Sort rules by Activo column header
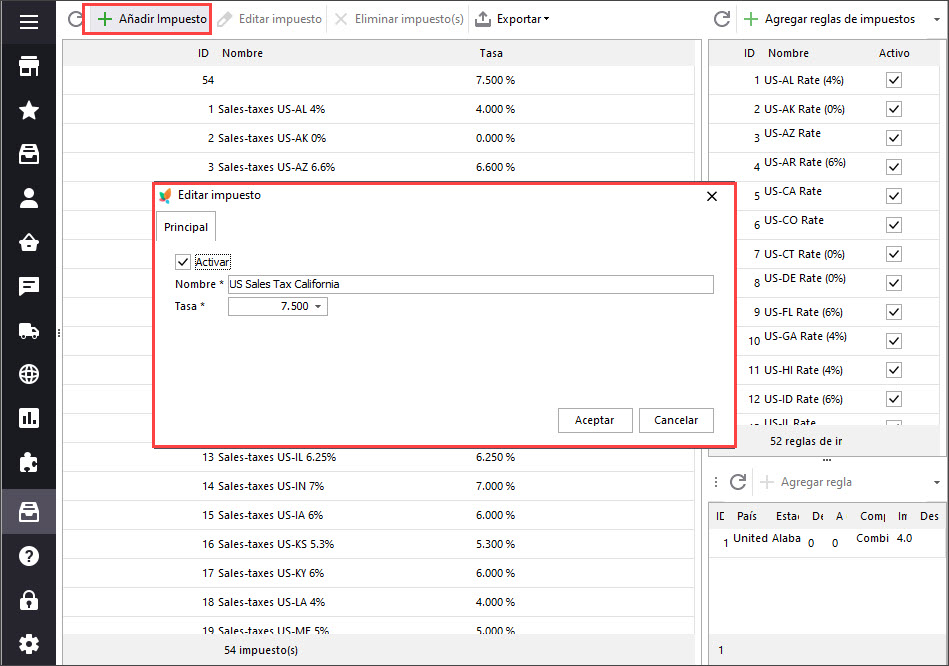The width and height of the screenshot is (949, 666). point(894,53)
